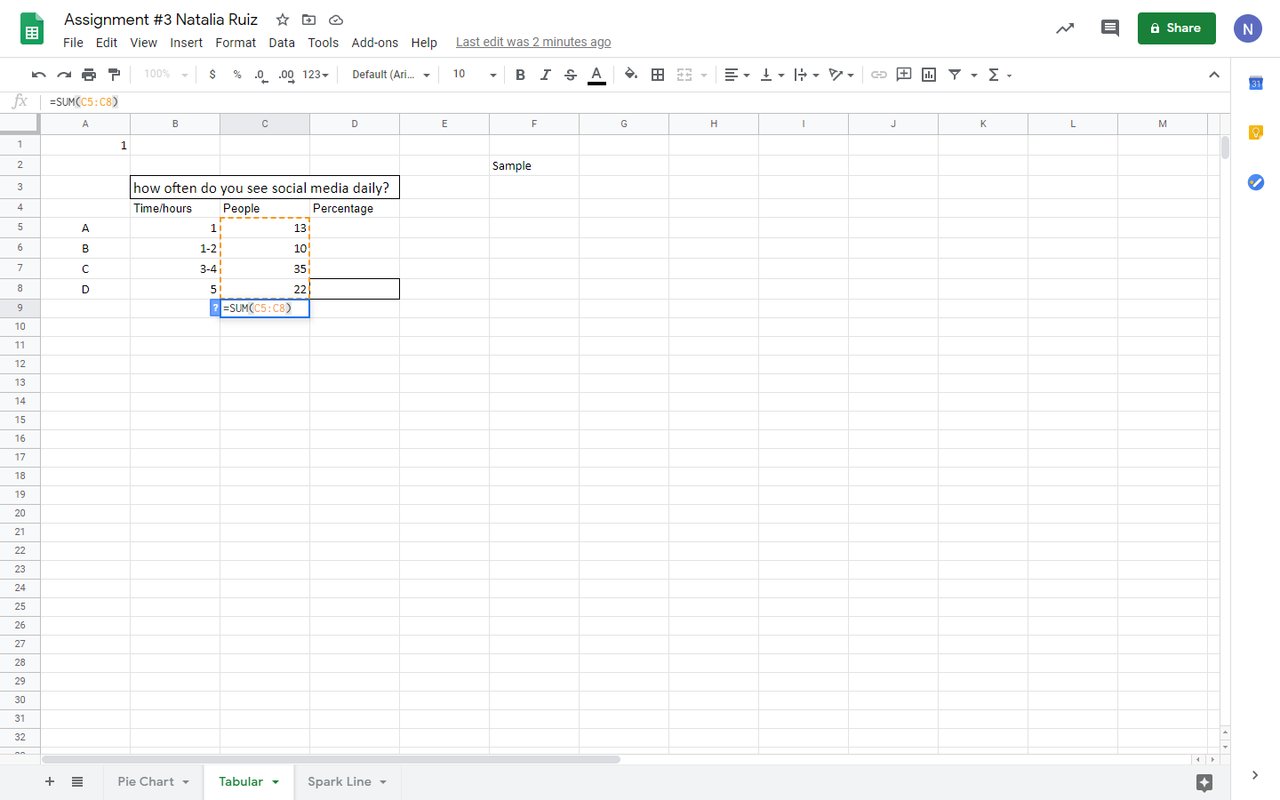Open the Sheets home icon

[32, 29]
